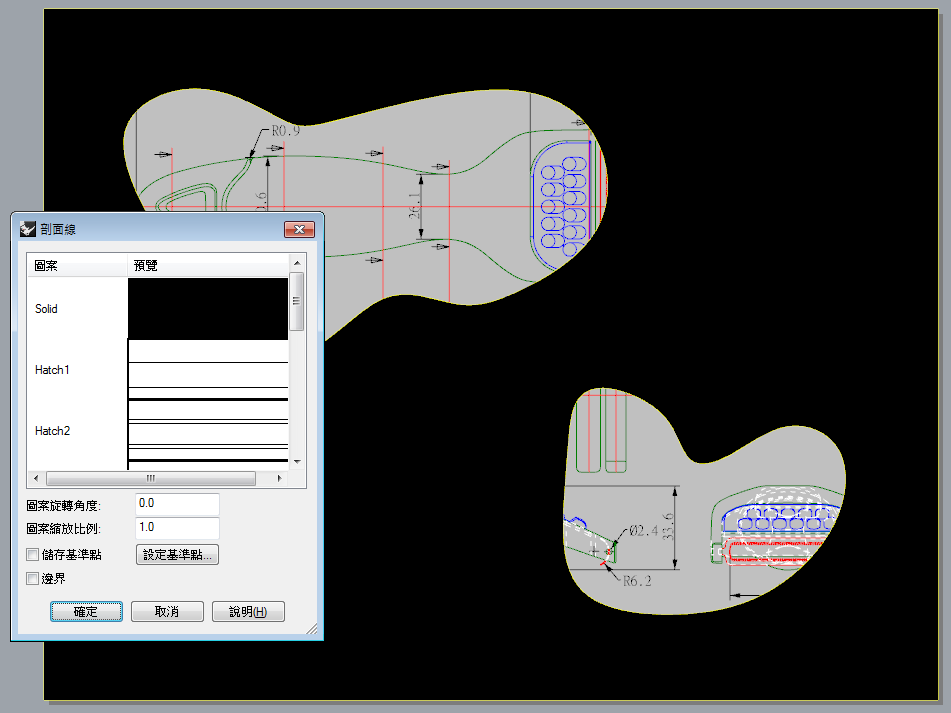The width and height of the screenshot is (951, 713).
Task: Close the 剖面線 hatch dialog
Action: (299, 229)
